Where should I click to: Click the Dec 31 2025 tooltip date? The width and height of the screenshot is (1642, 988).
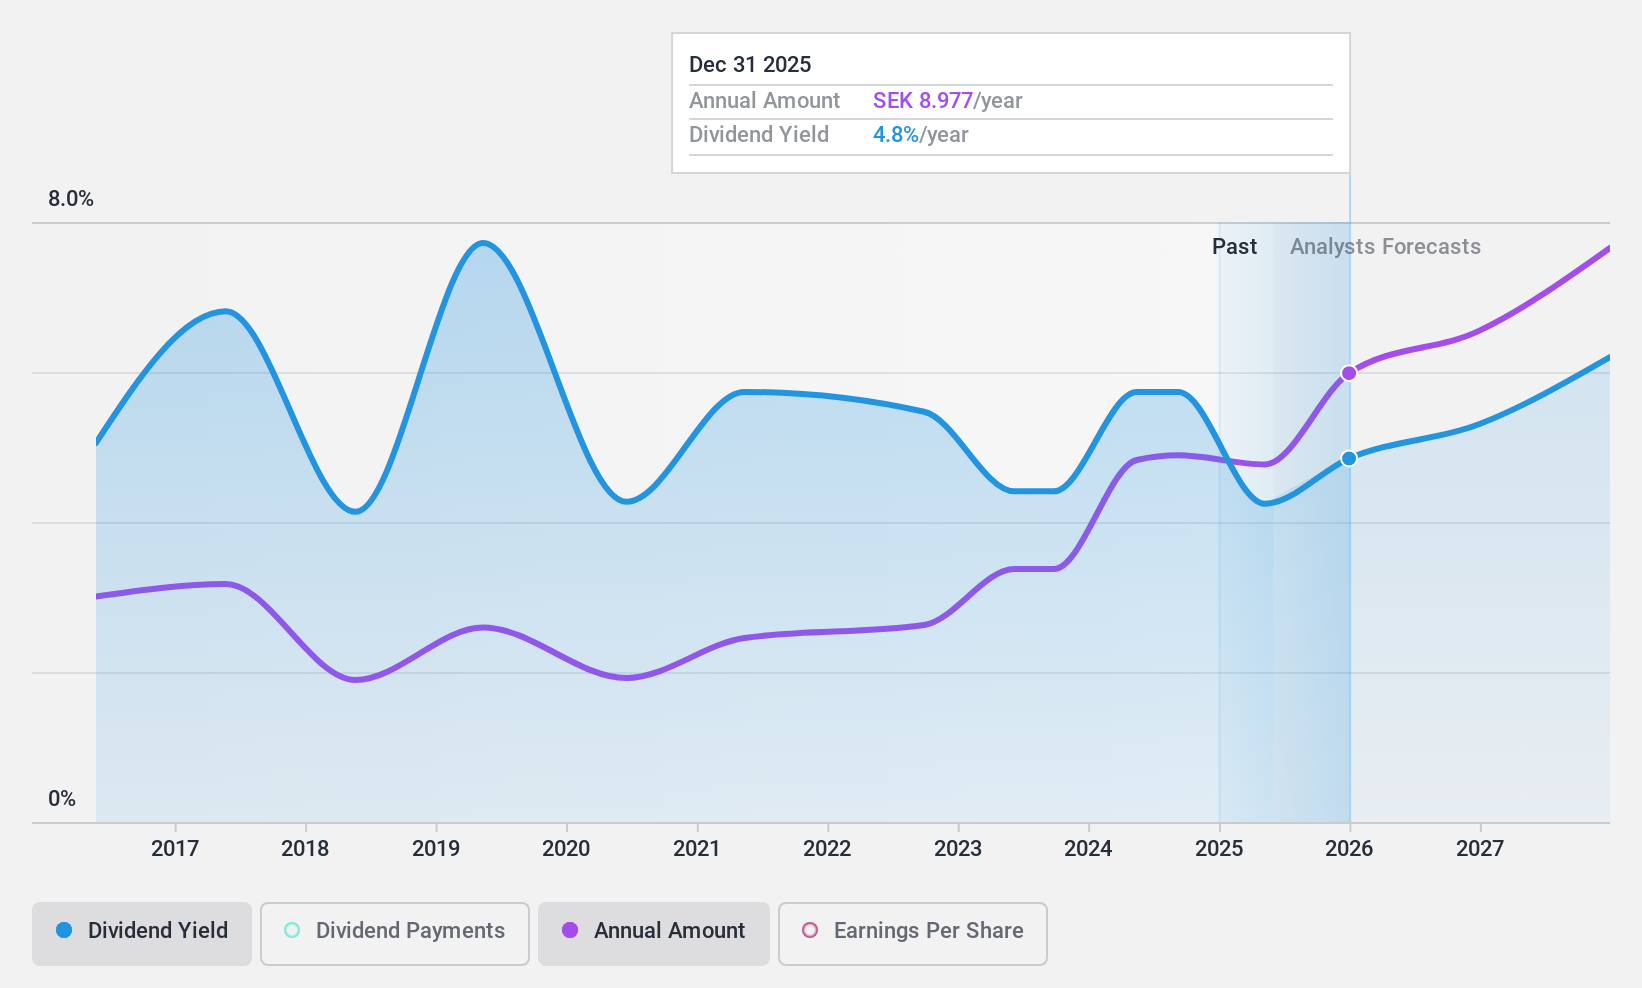pyautogui.click(x=750, y=64)
